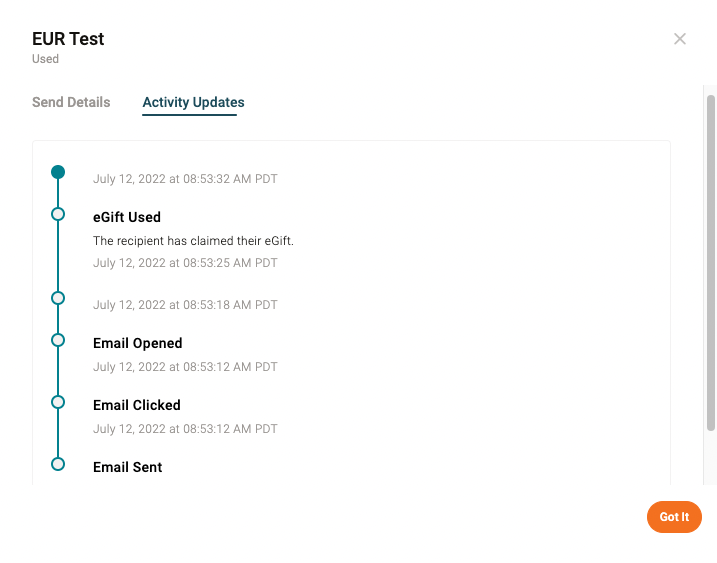Click 'The recipient has claimed their eGift' text
Image resolution: width=717 pixels, height=563 pixels.
click(193, 241)
